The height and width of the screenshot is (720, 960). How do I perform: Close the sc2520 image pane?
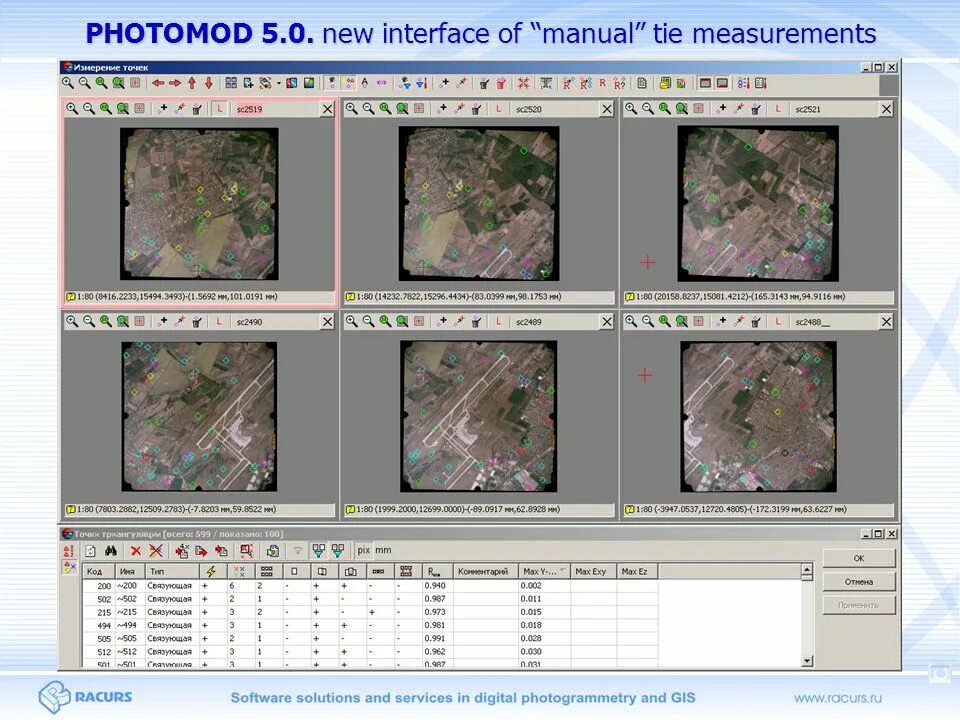[607, 109]
